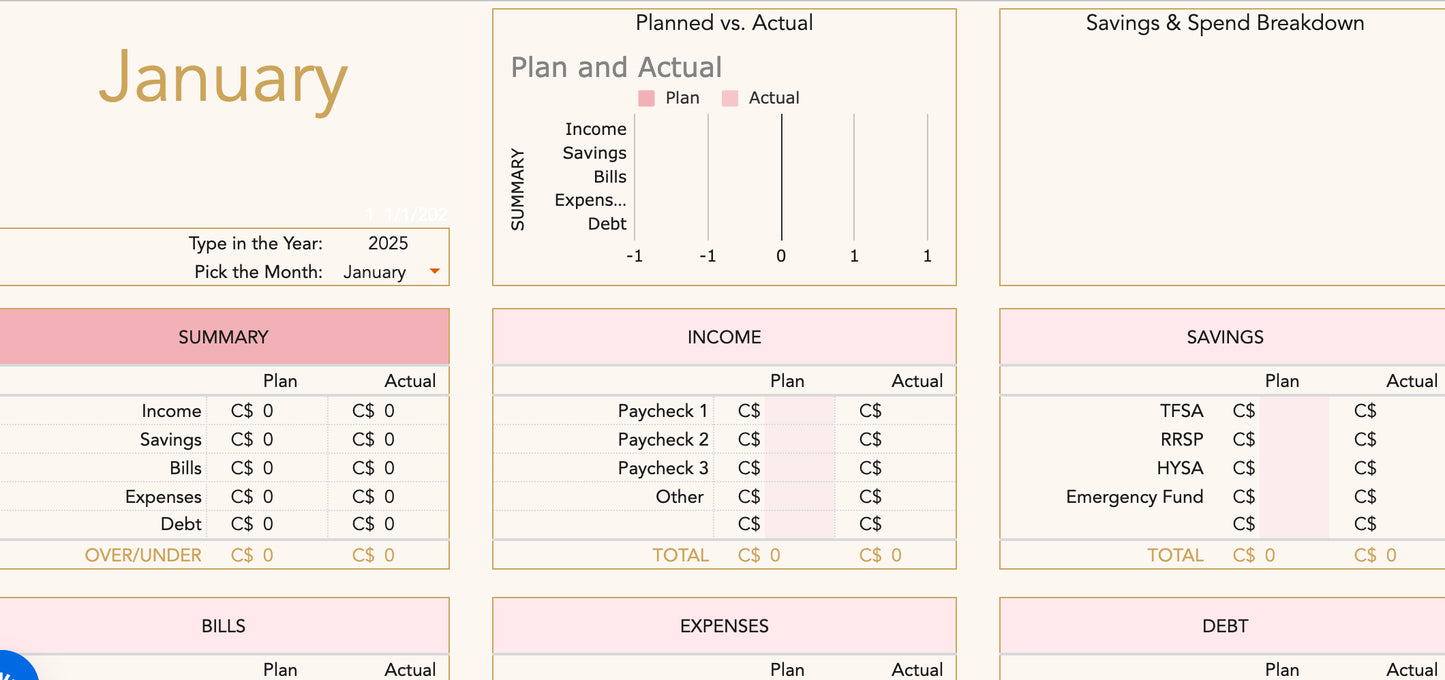This screenshot has height=680, width=1445.
Task: Click the EXPENSES section header
Action: click(724, 626)
